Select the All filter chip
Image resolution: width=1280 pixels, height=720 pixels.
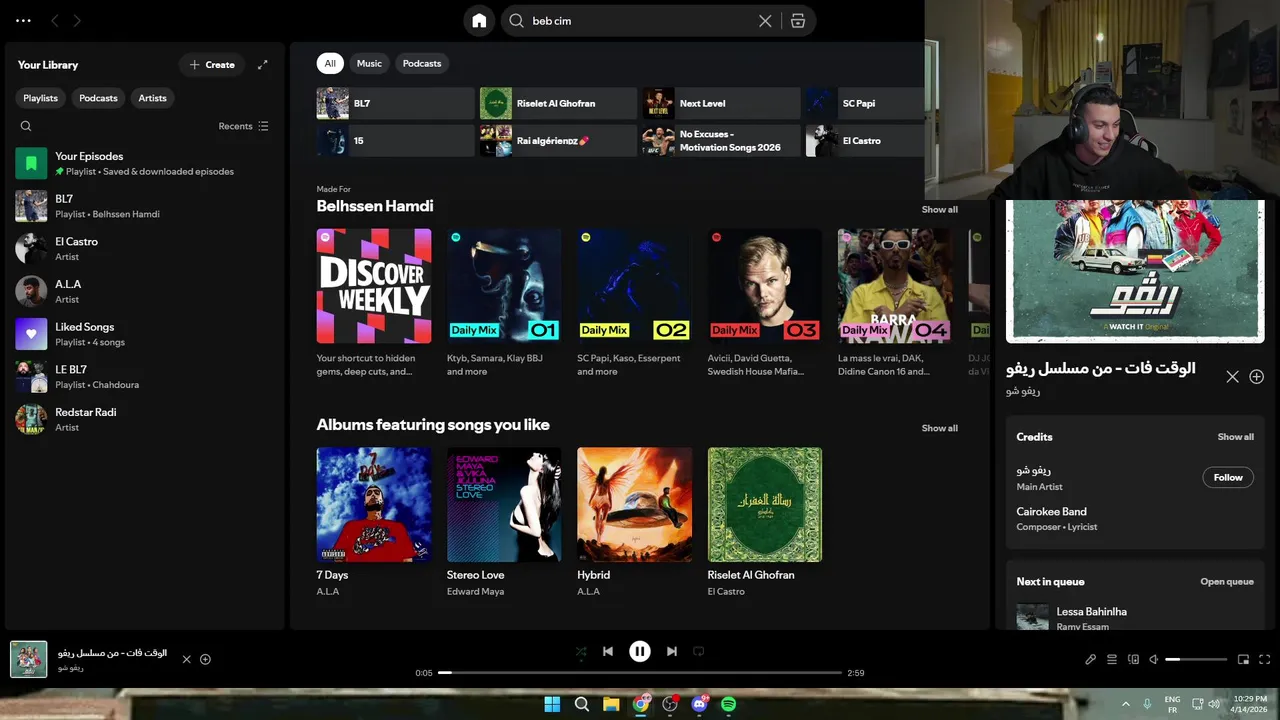[330, 63]
